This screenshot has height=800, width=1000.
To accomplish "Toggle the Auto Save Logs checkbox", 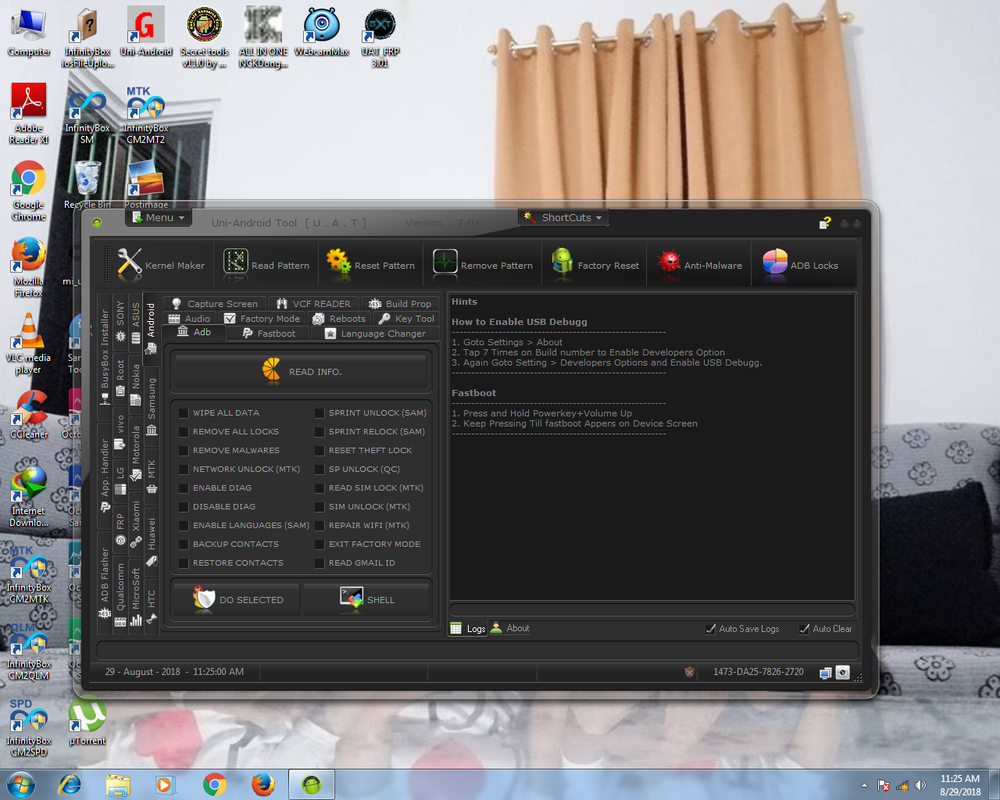I will tap(710, 629).
